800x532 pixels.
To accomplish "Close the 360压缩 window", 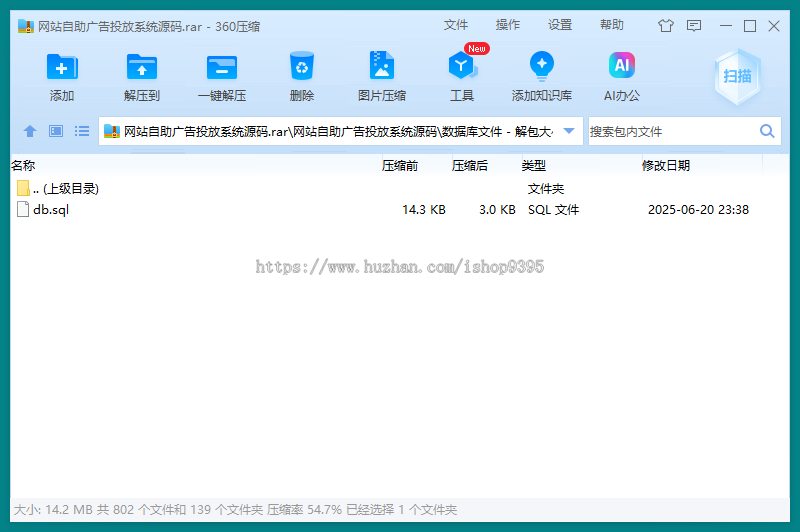I will click(774, 26).
